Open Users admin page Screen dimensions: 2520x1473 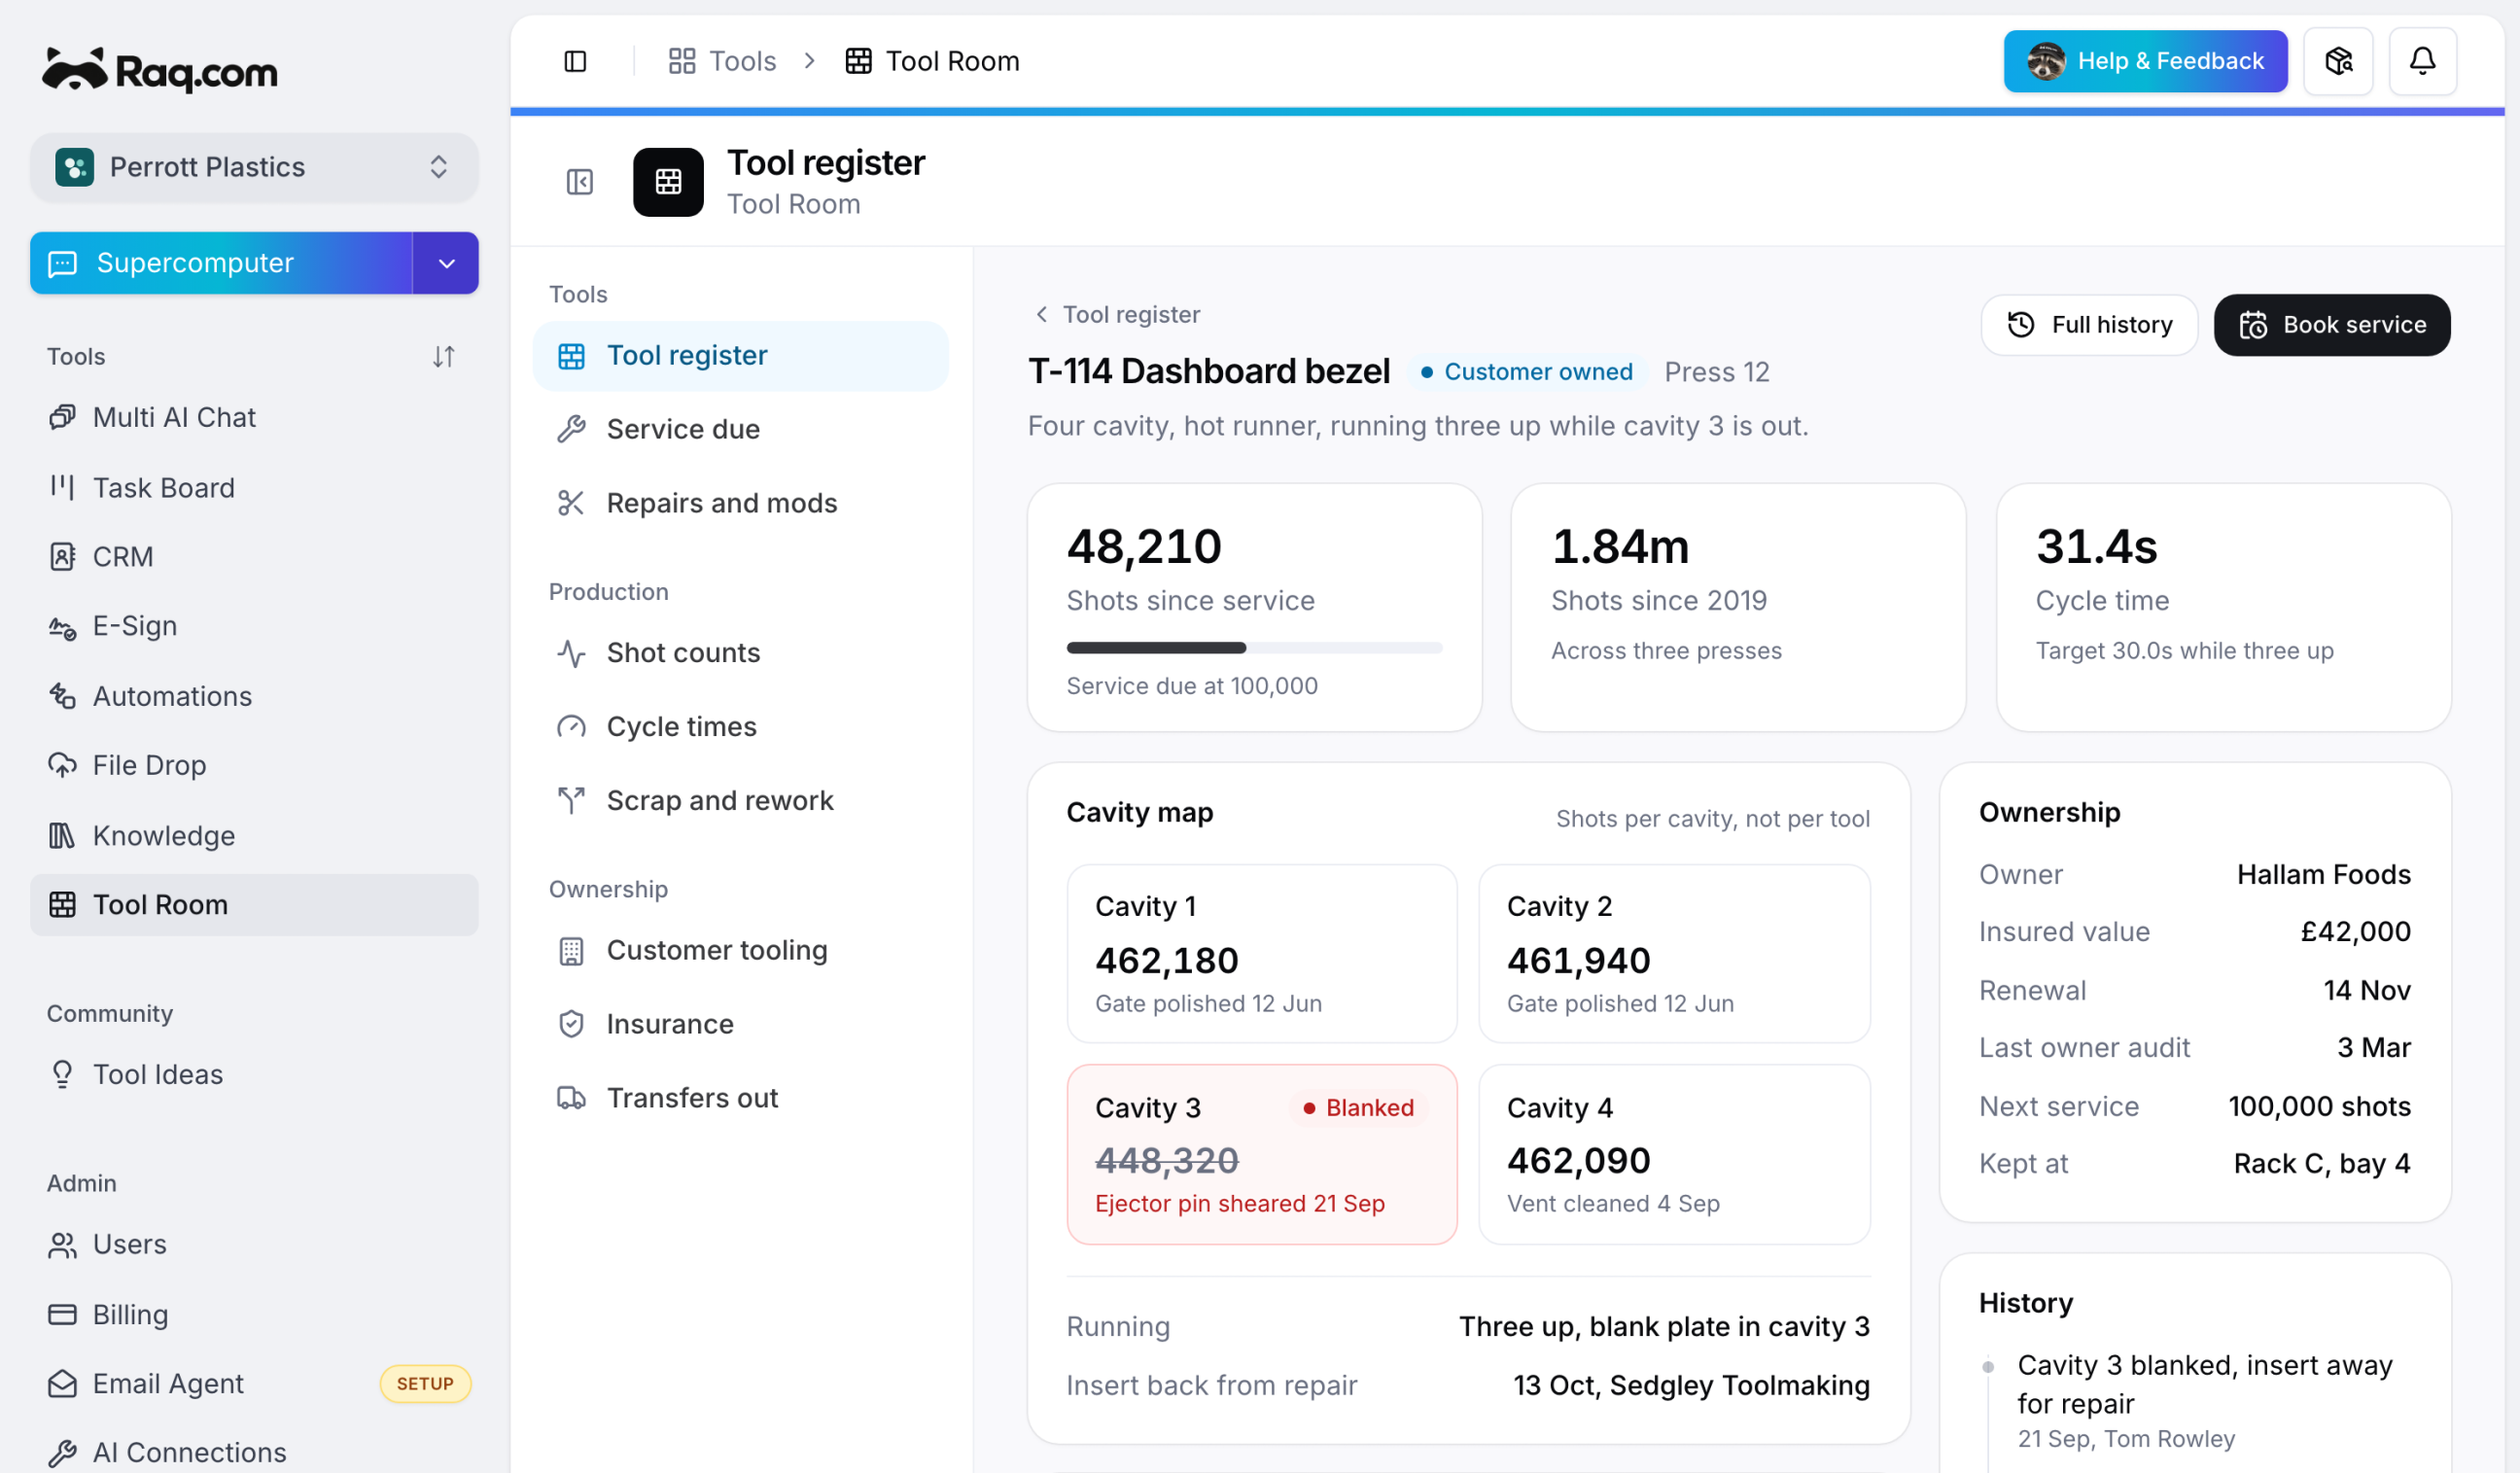tap(254, 1244)
